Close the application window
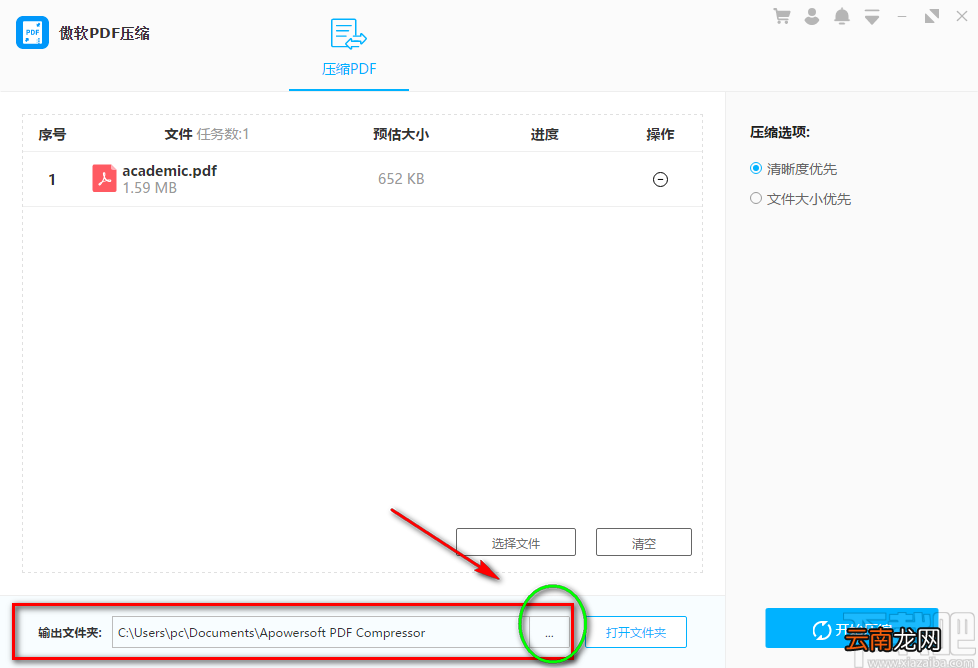This screenshot has height=668, width=978. coord(962,16)
